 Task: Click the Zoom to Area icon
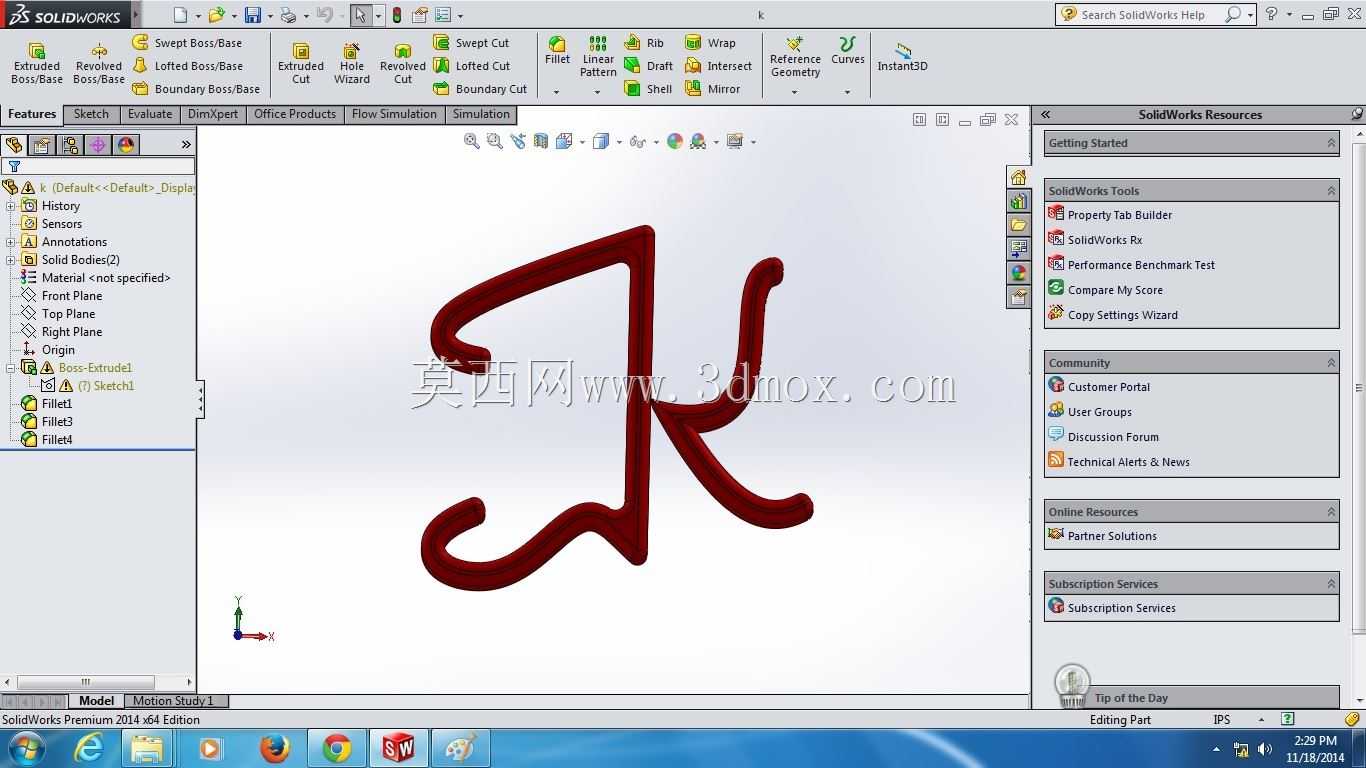coord(495,142)
